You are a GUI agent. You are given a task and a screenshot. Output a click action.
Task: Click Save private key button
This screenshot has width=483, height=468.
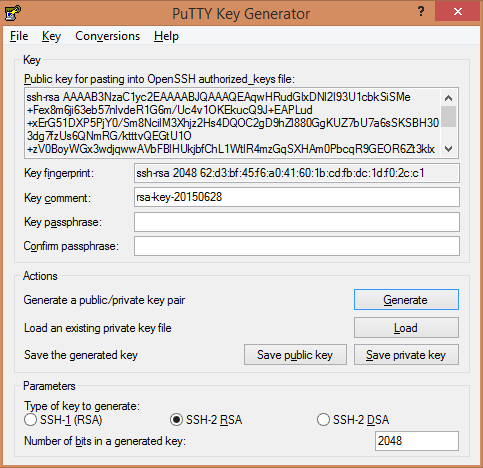tap(406, 355)
